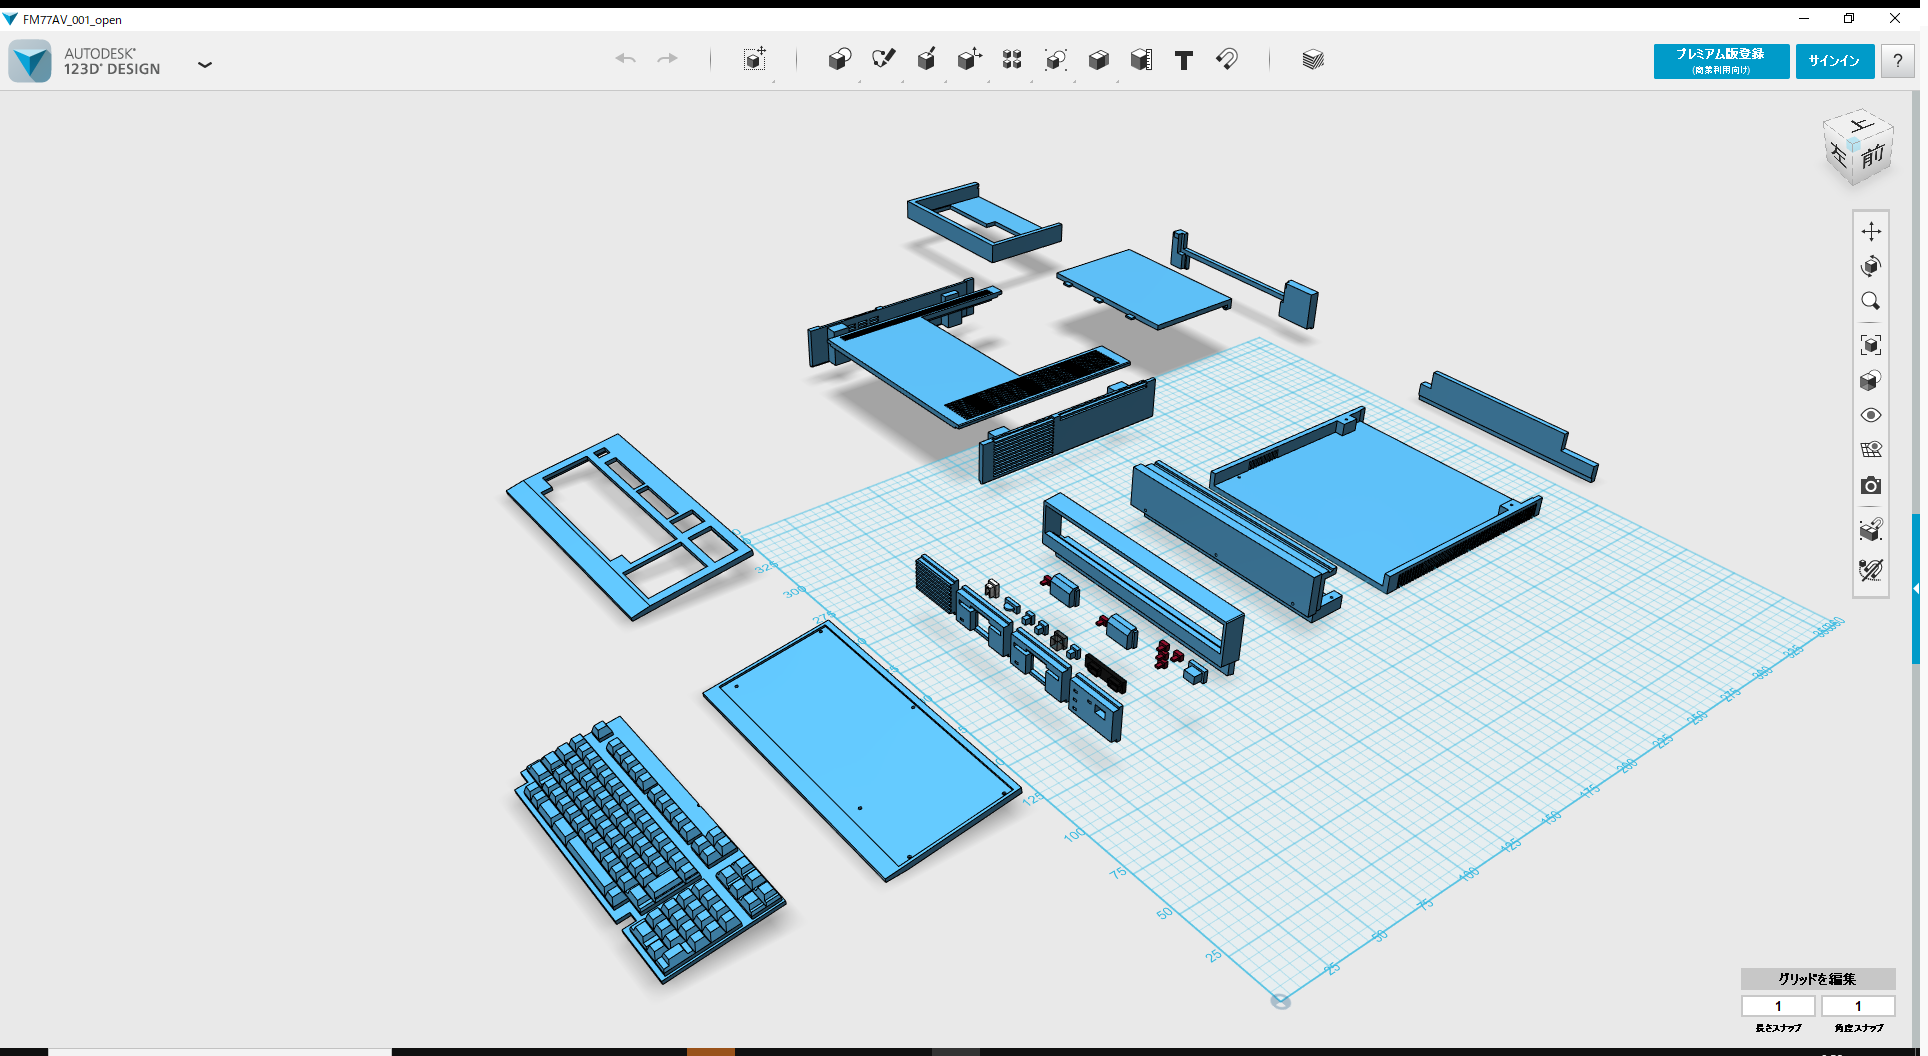
Task: Click the グリッドを編集 button
Action: [x=1816, y=979]
